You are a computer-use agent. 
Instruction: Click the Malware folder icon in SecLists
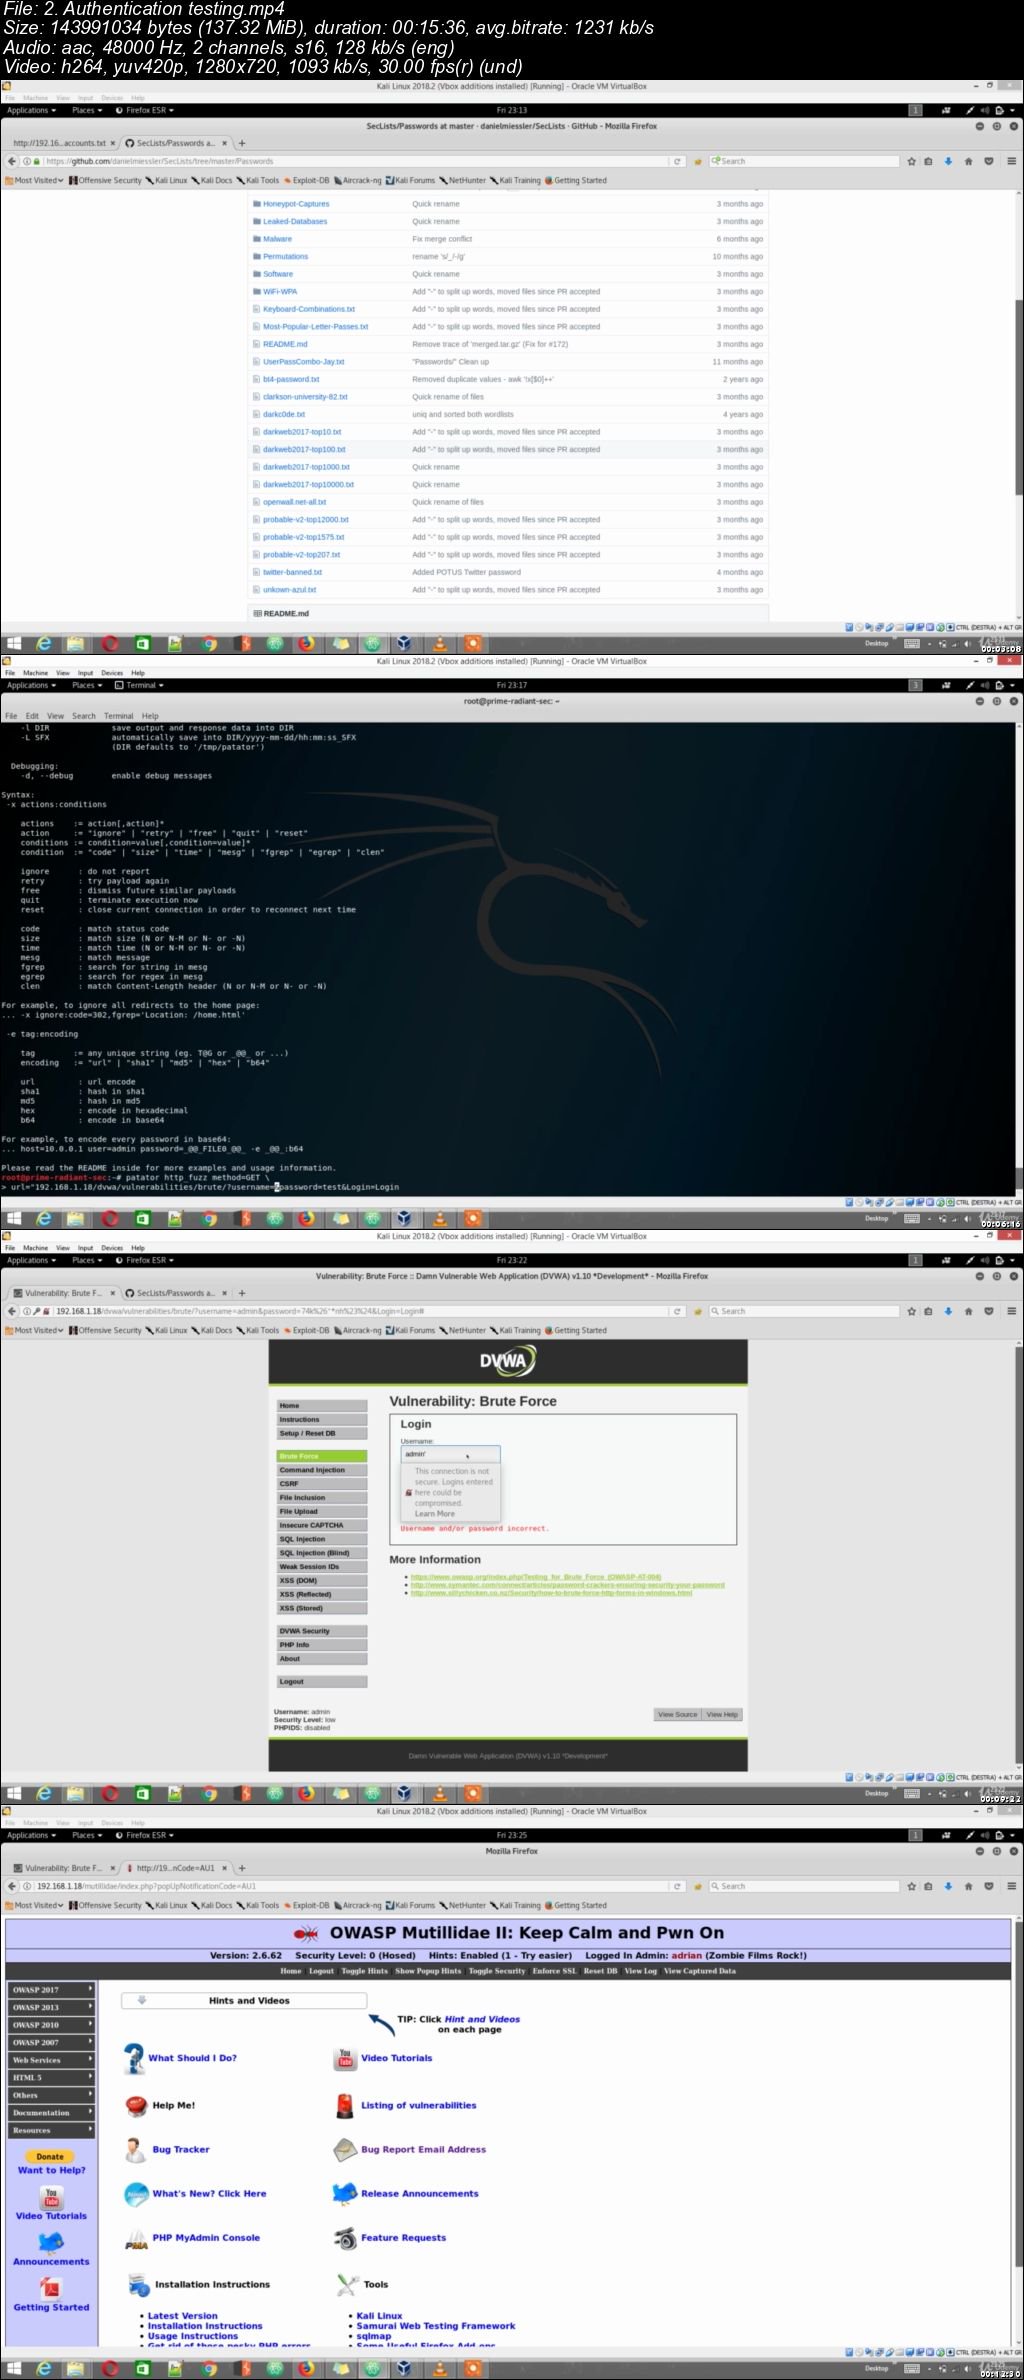(257, 239)
